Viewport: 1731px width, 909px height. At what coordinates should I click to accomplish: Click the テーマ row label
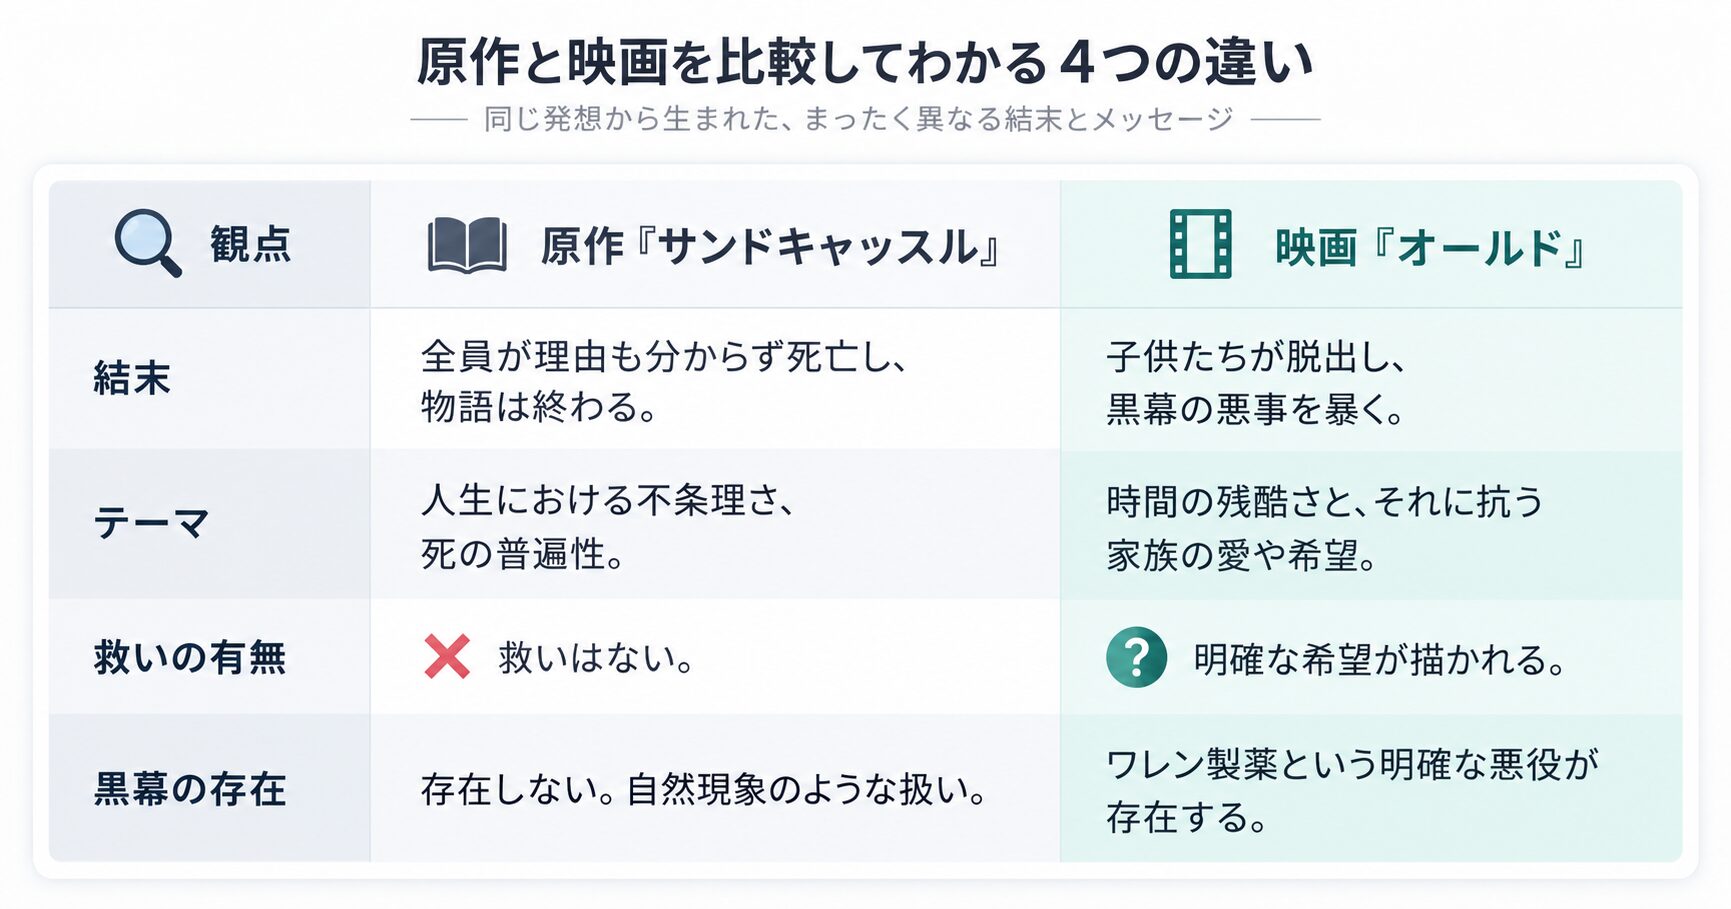pos(151,523)
